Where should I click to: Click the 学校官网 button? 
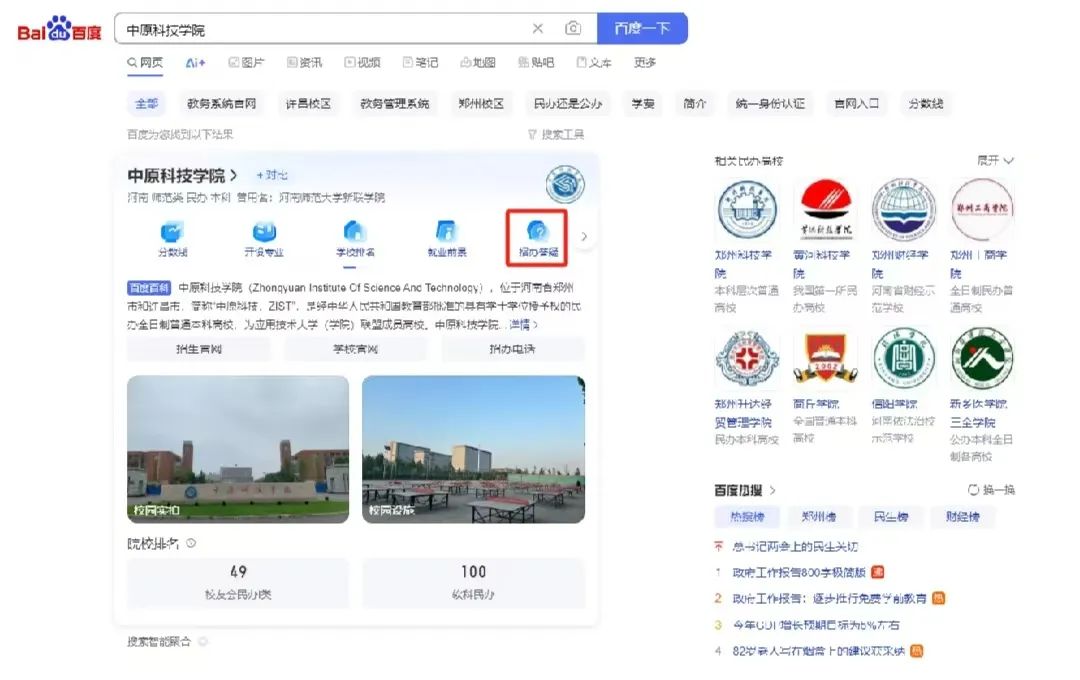pos(355,349)
